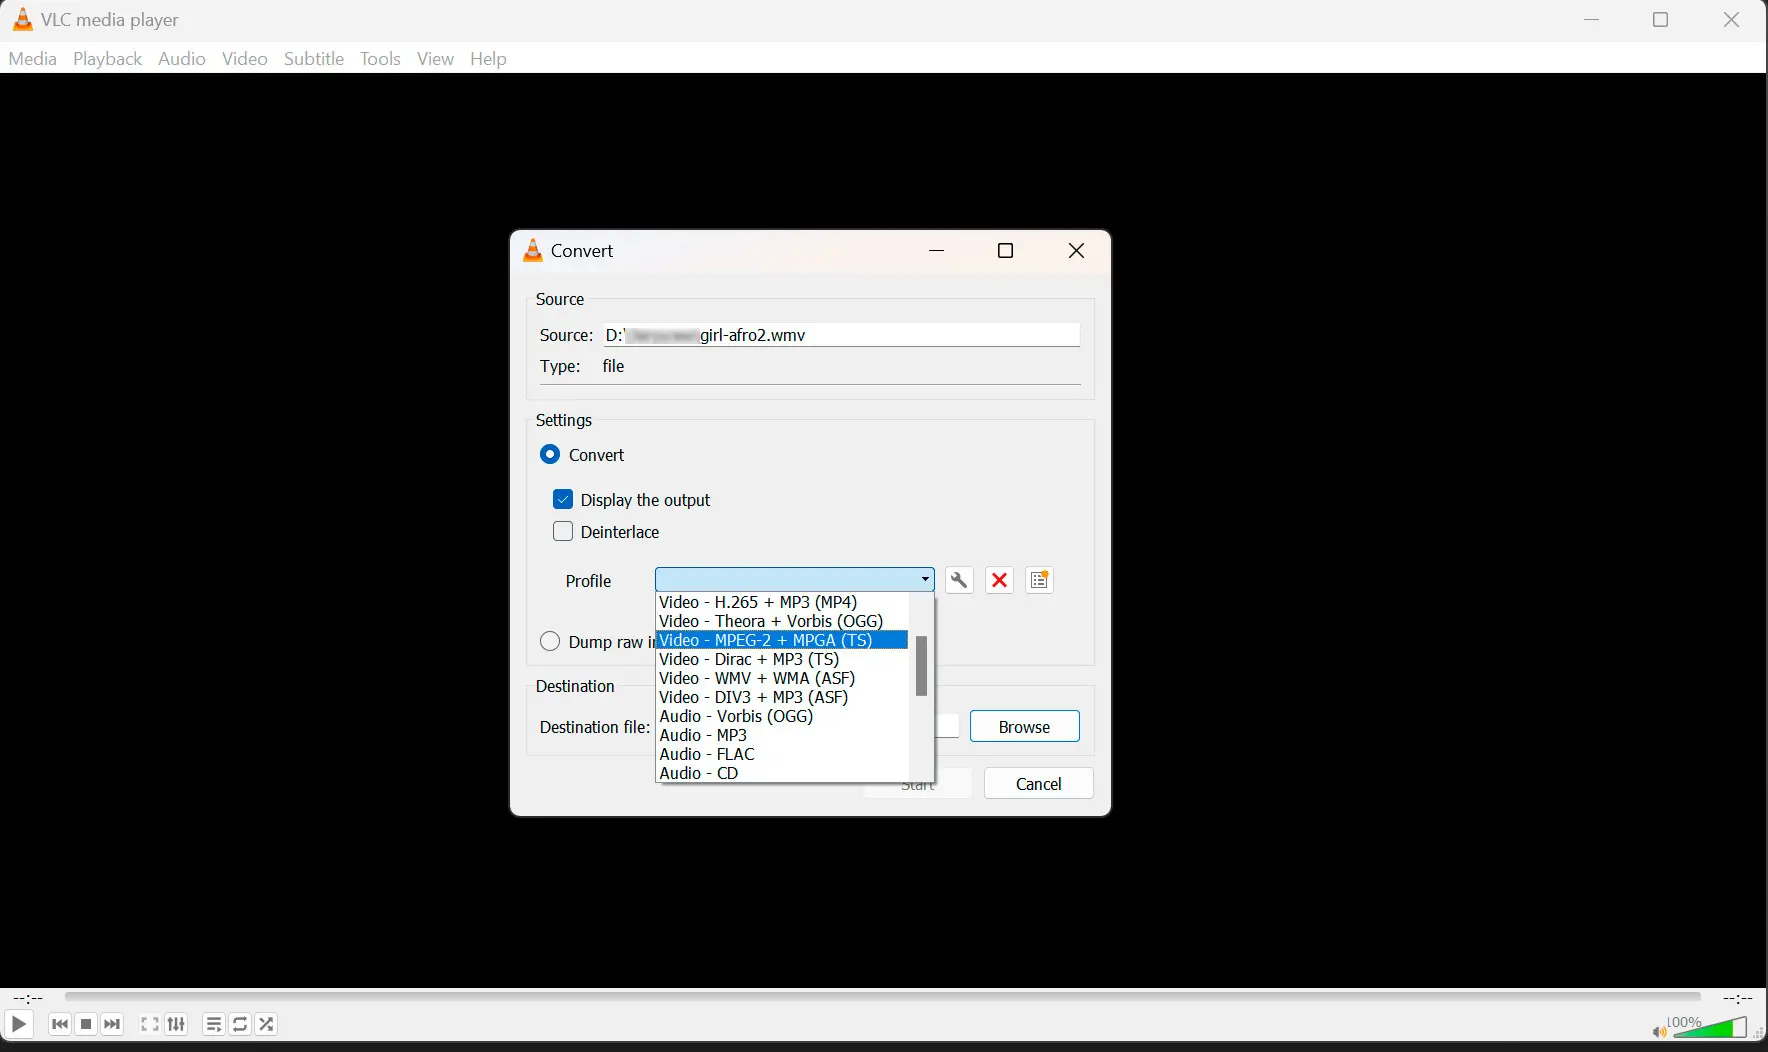
Task: Adjust the volume slider
Action: tap(1710, 1027)
